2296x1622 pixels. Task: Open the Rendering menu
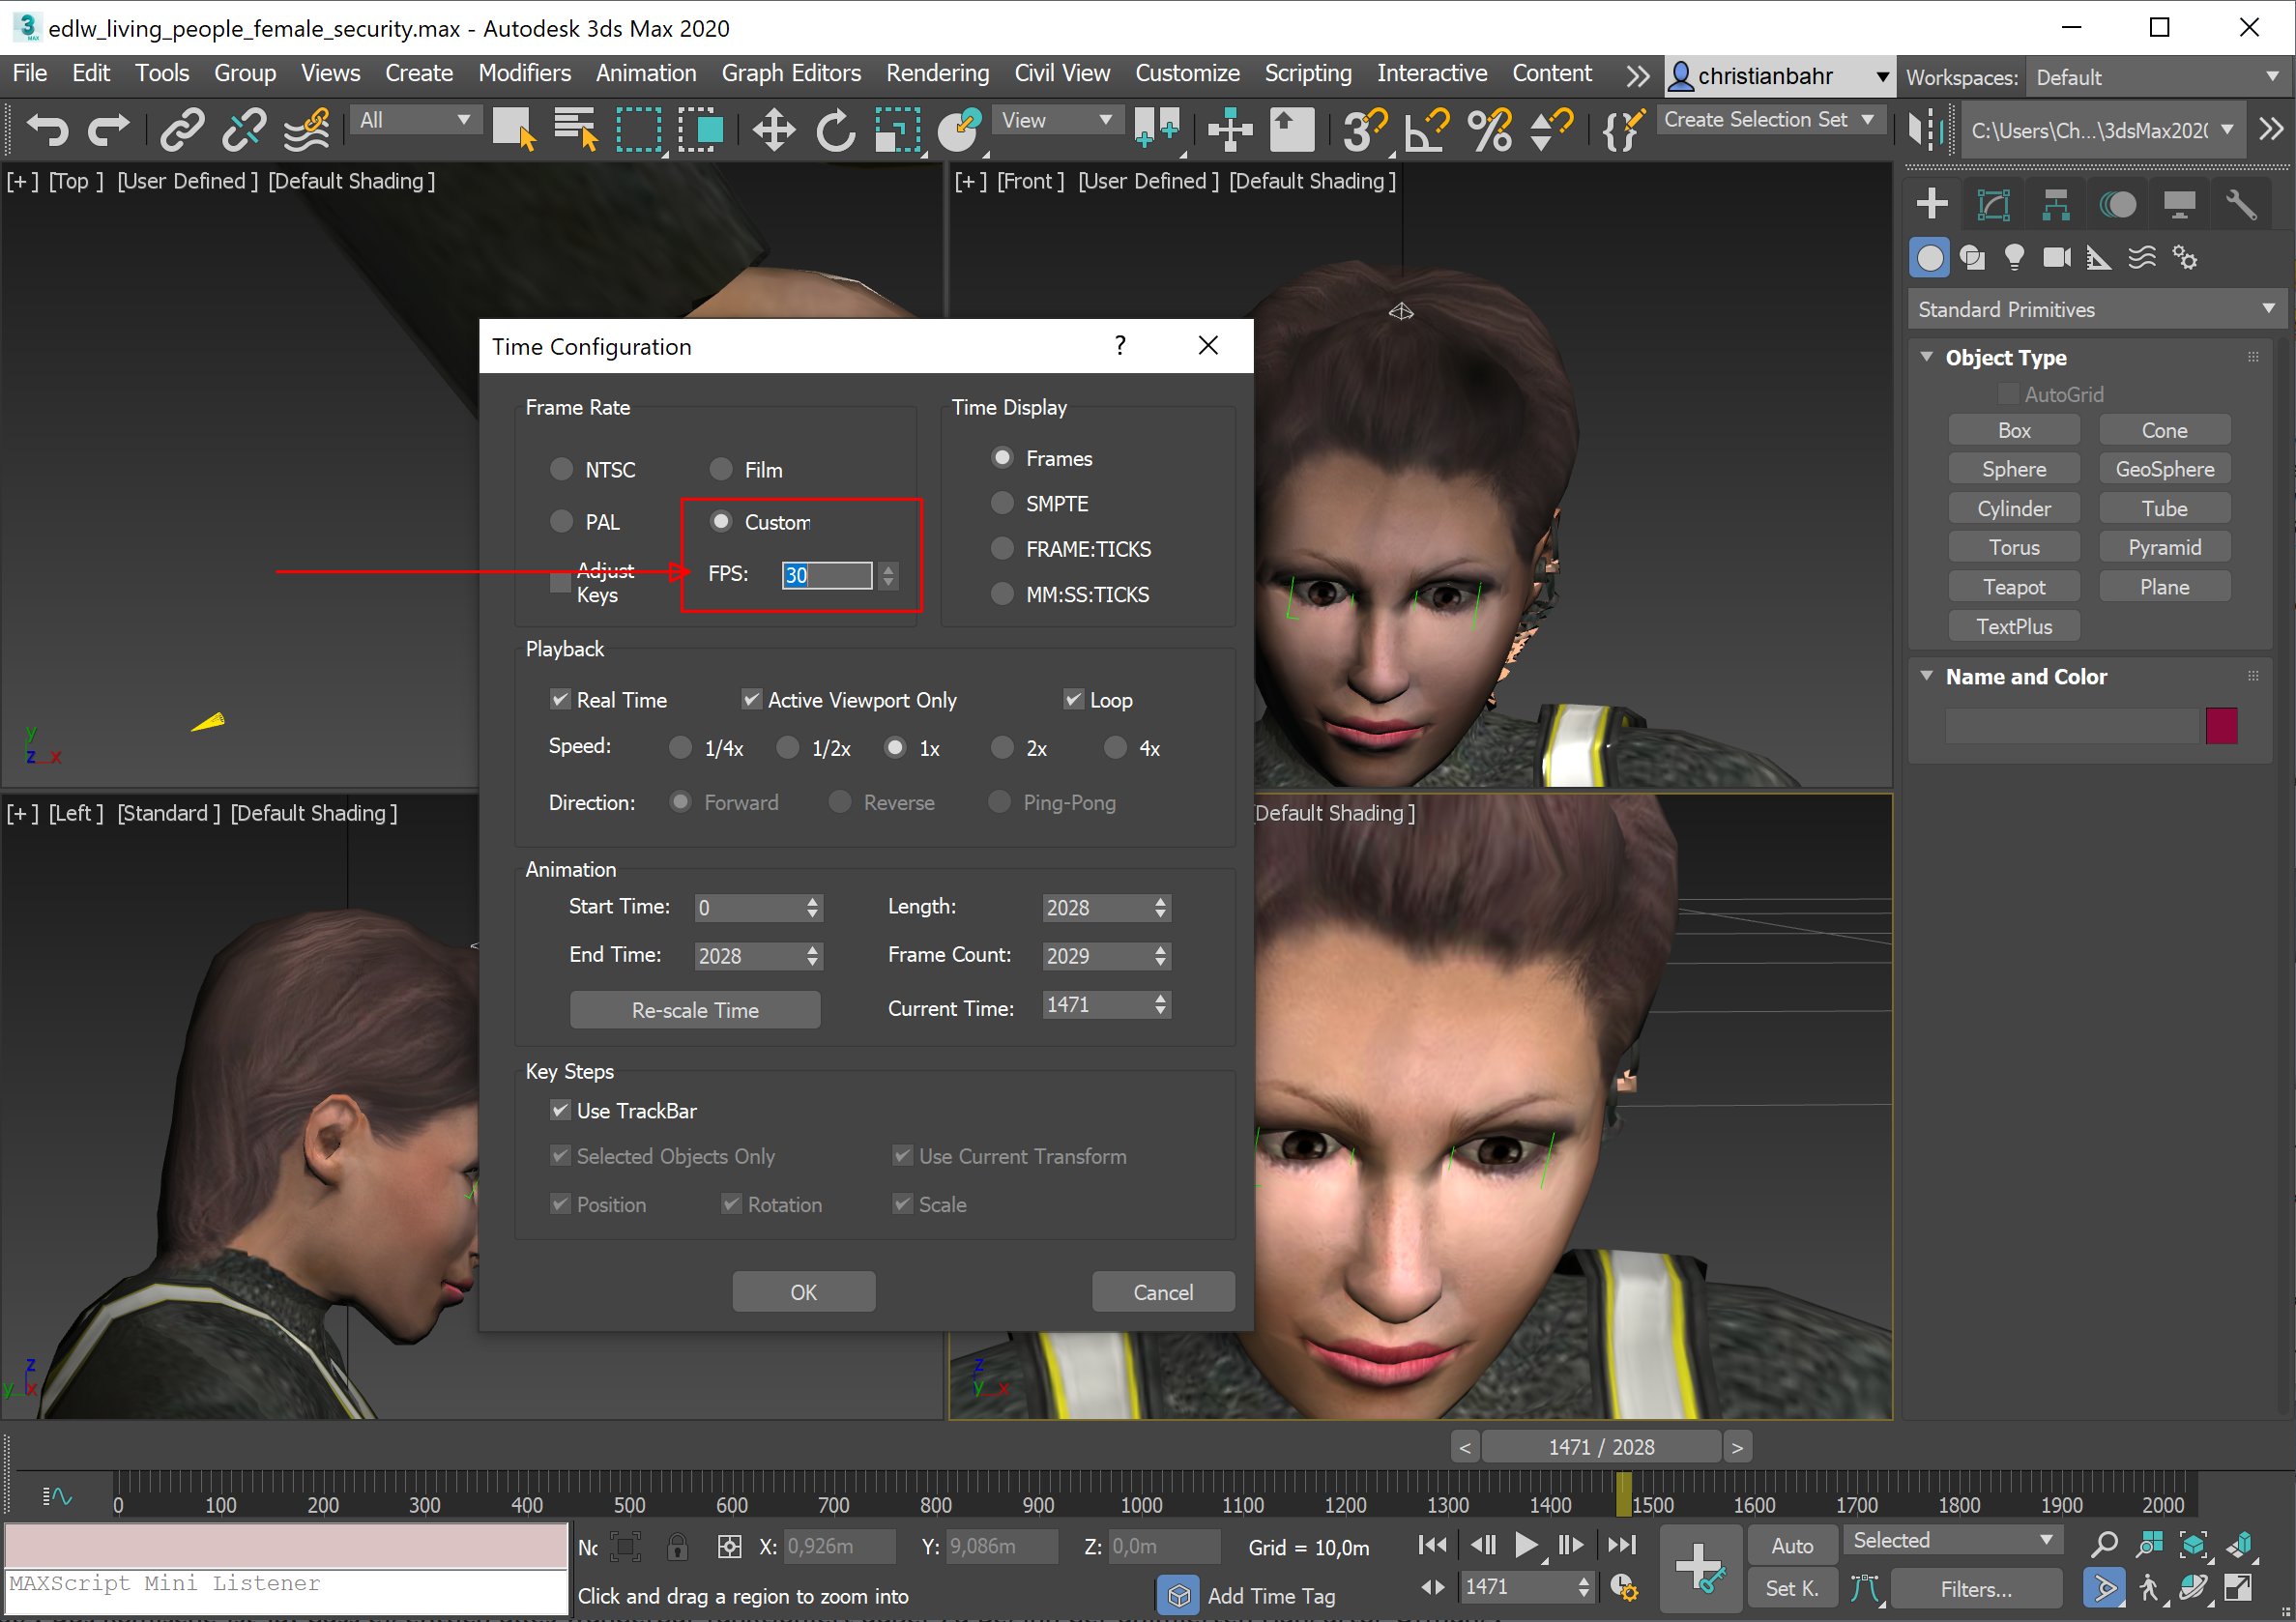(937, 73)
